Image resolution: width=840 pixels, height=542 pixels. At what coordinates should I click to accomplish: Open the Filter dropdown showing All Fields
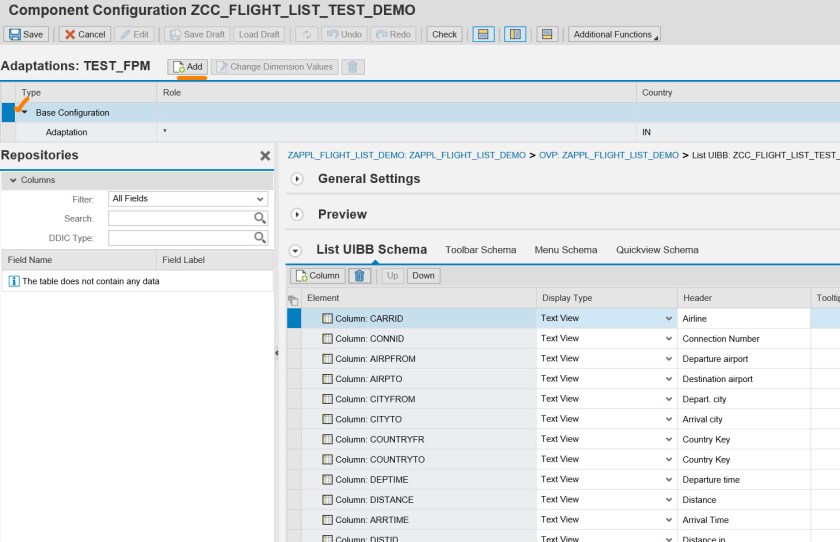coord(188,199)
